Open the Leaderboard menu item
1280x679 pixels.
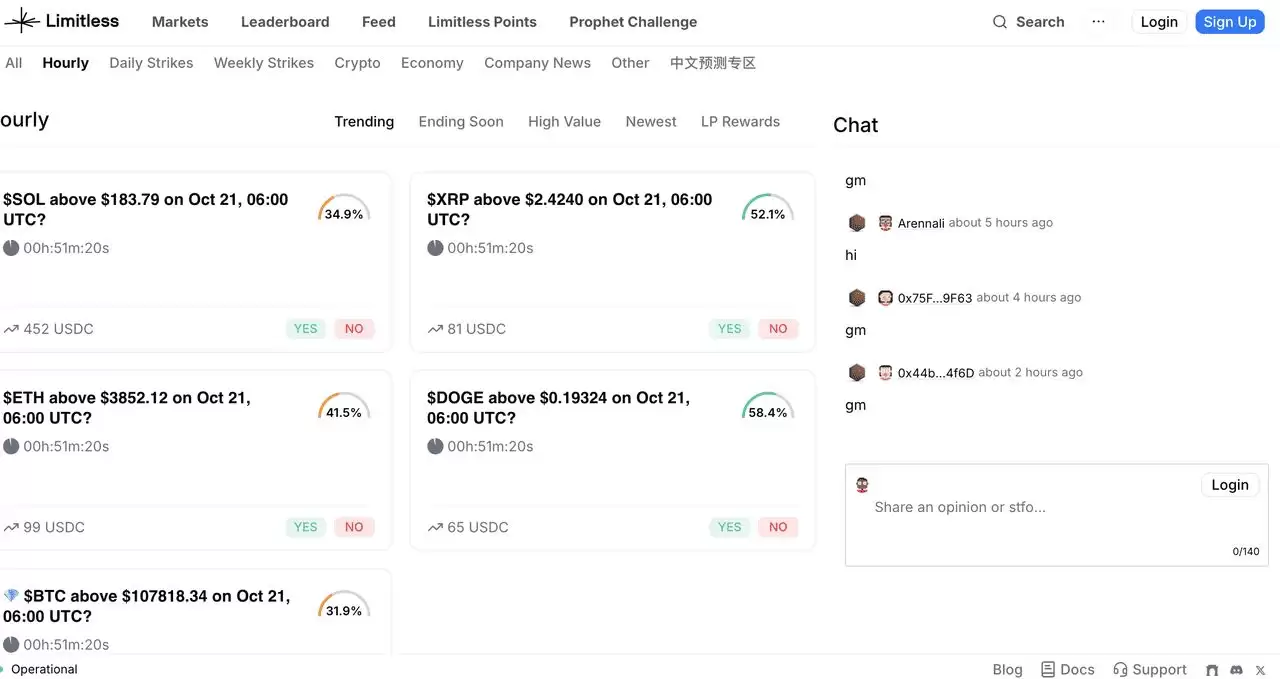click(285, 21)
